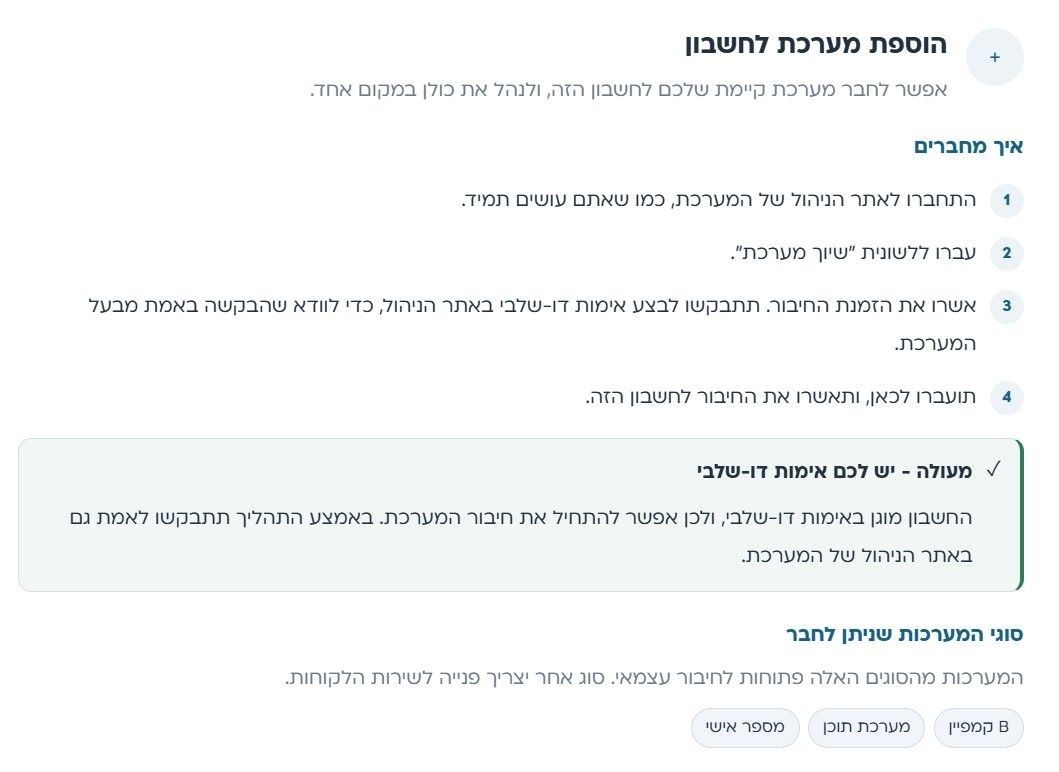Screen dimensions: 1059x772
Task: Click the step 2 number badge
Action: pos(1006,253)
